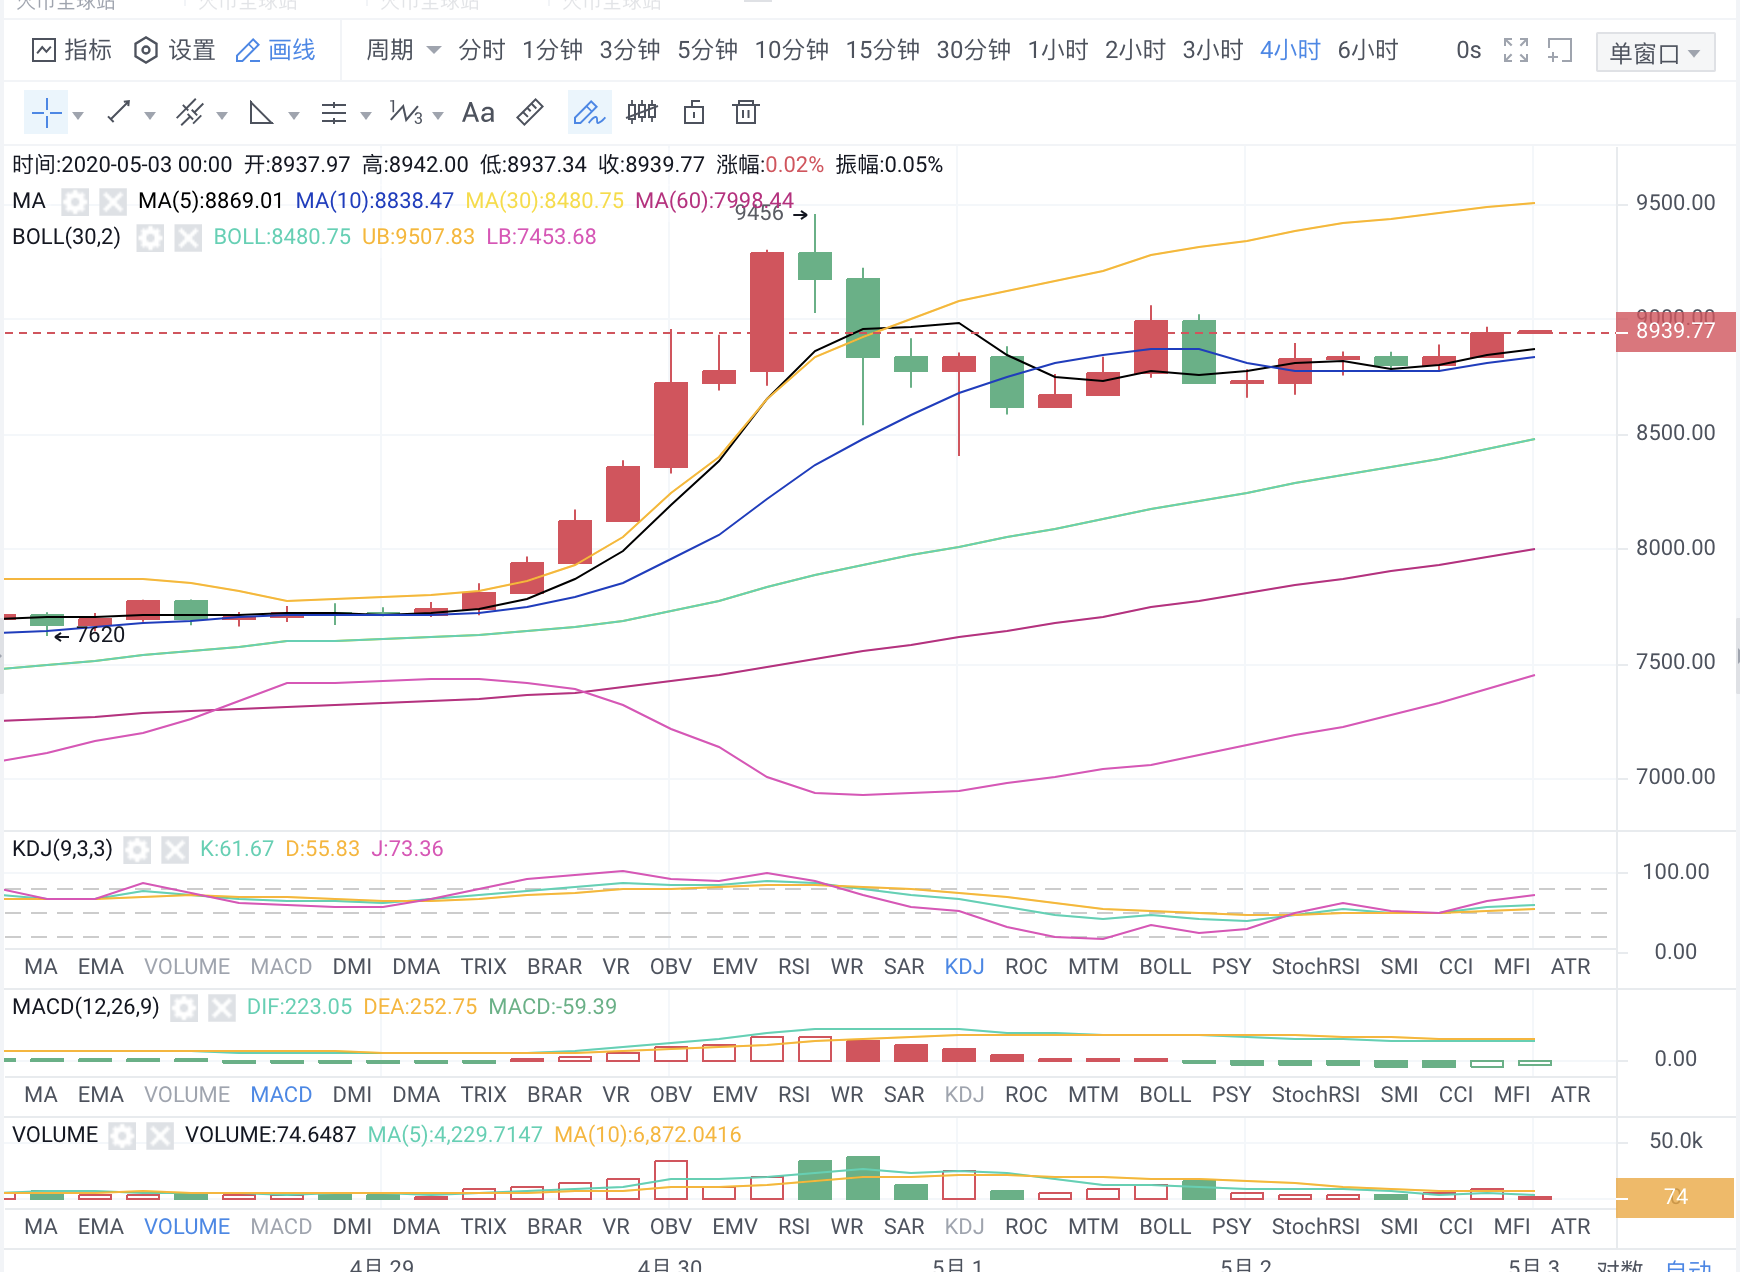
Task: Open the 单窗口 window layout dropdown
Action: [x=1655, y=52]
